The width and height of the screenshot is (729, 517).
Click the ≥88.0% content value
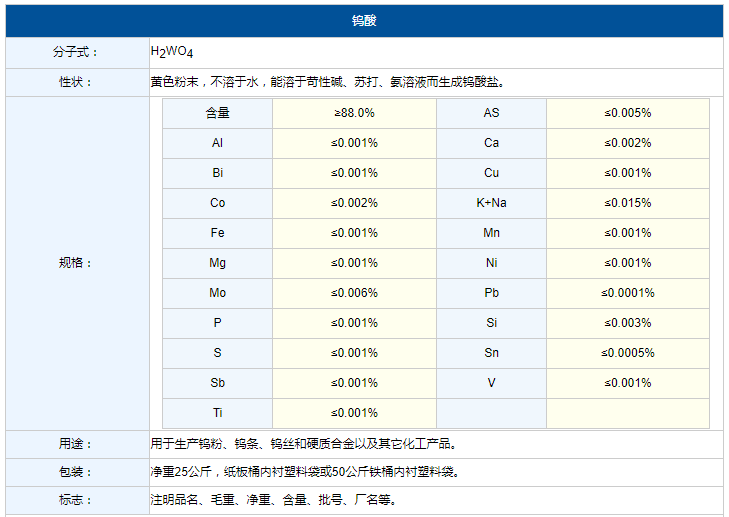pyautogui.click(x=354, y=113)
